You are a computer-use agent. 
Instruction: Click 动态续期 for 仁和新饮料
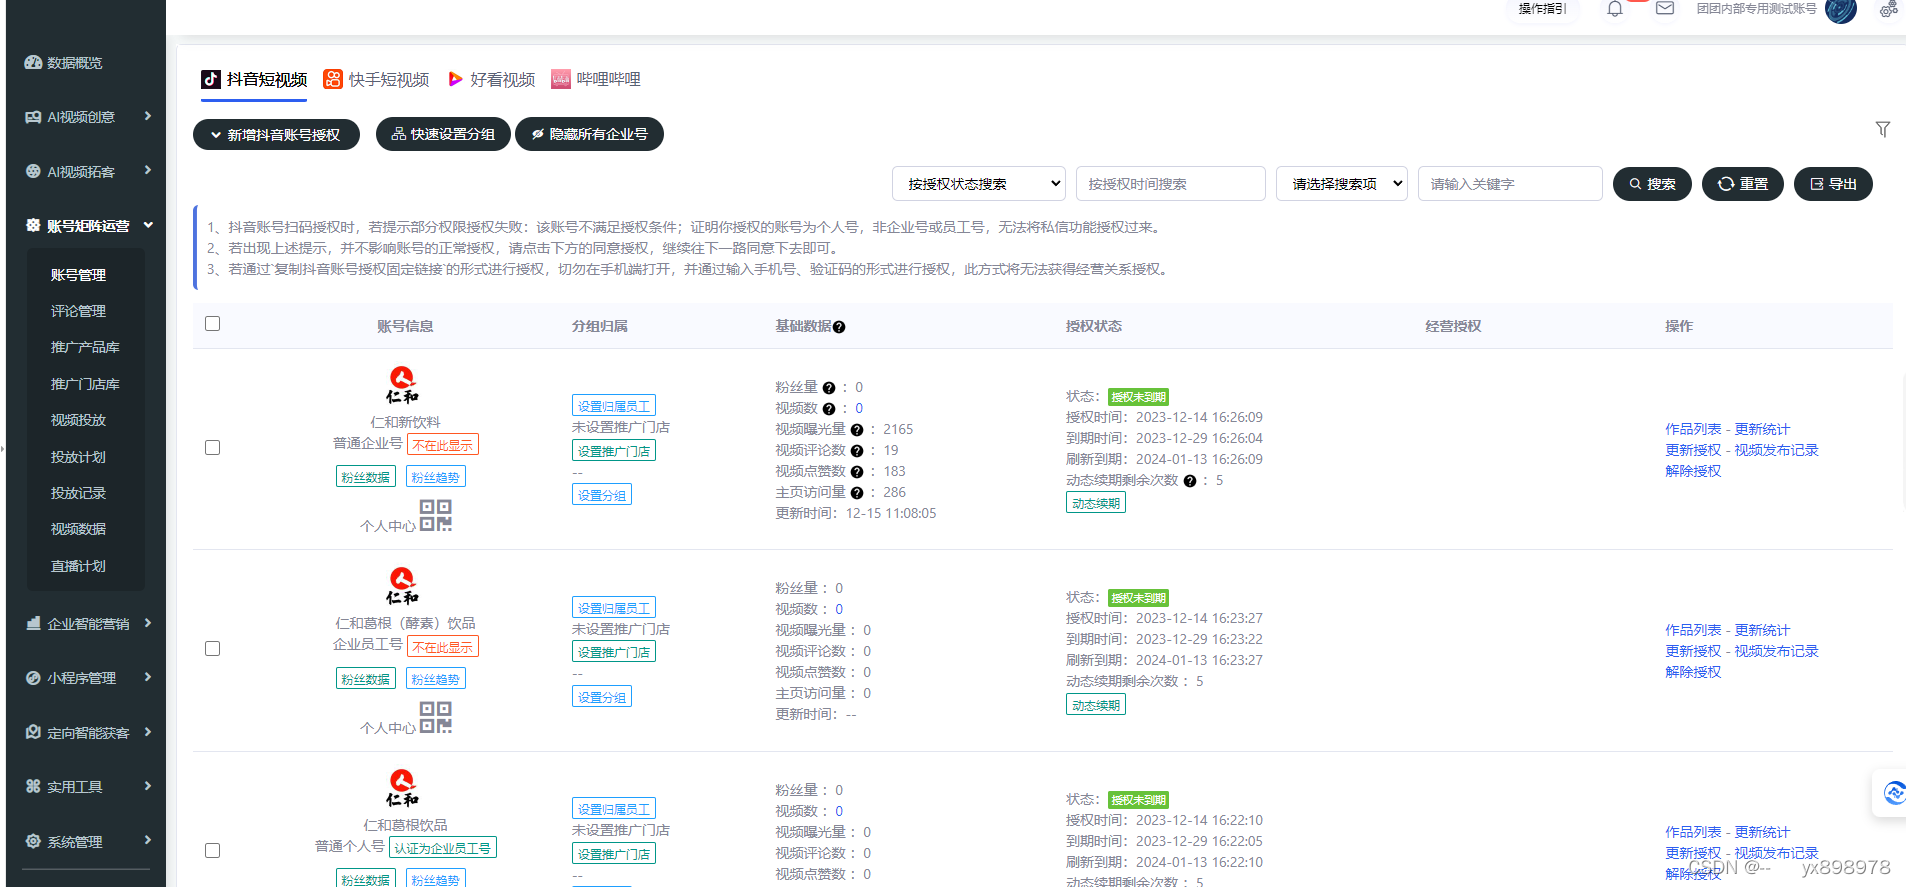coord(1096,503)
